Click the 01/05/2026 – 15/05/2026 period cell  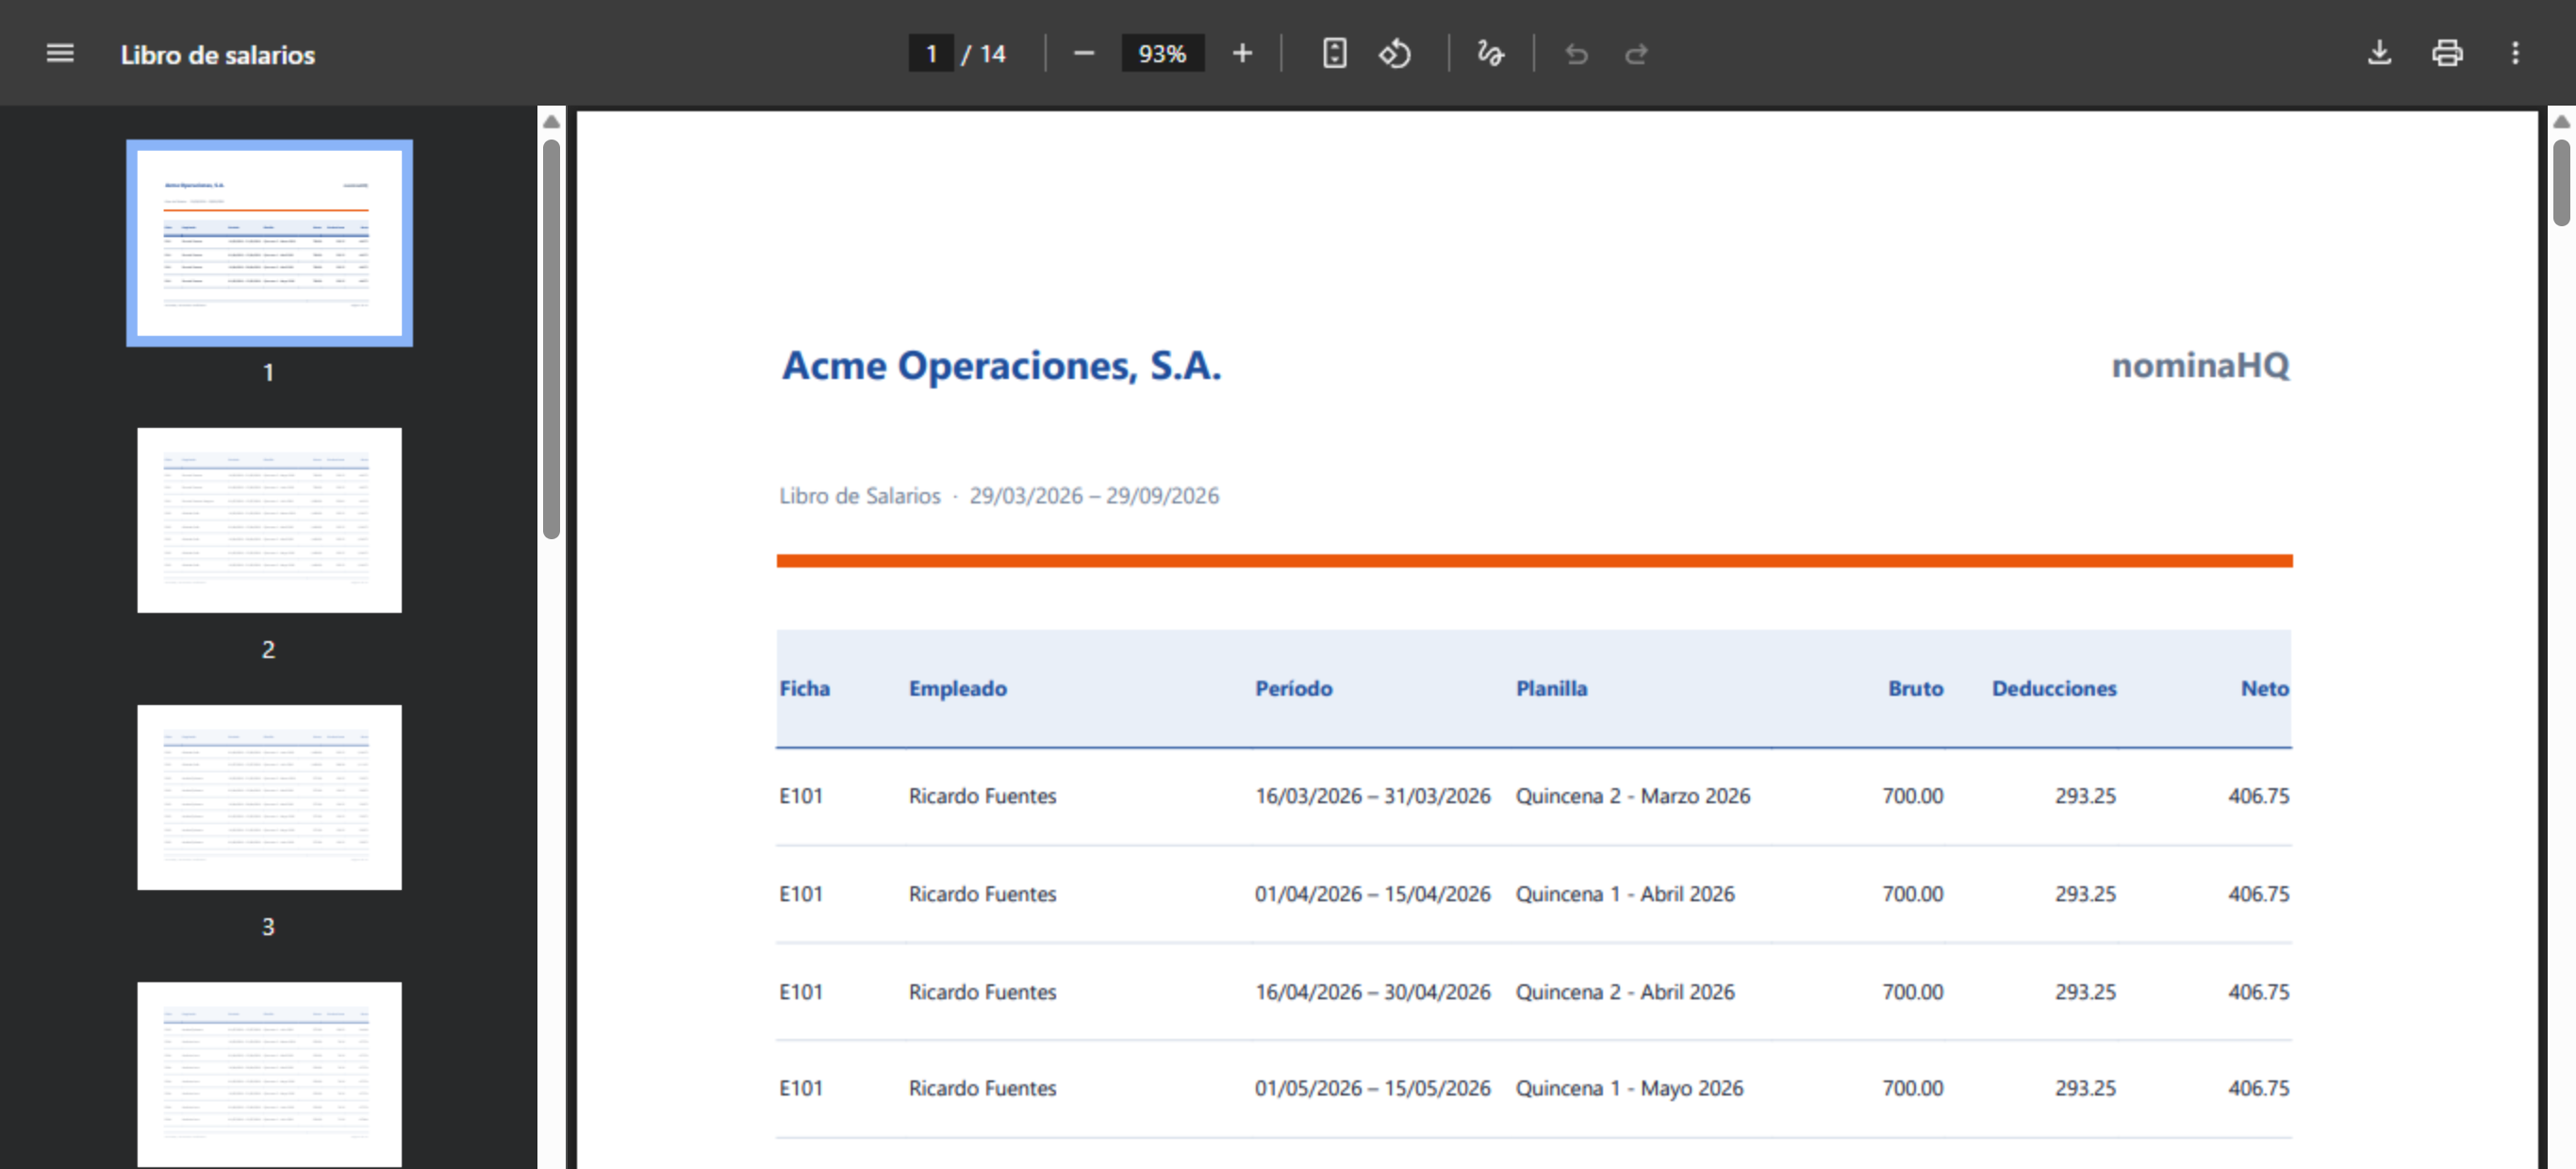click(x=1372, y=1088)
